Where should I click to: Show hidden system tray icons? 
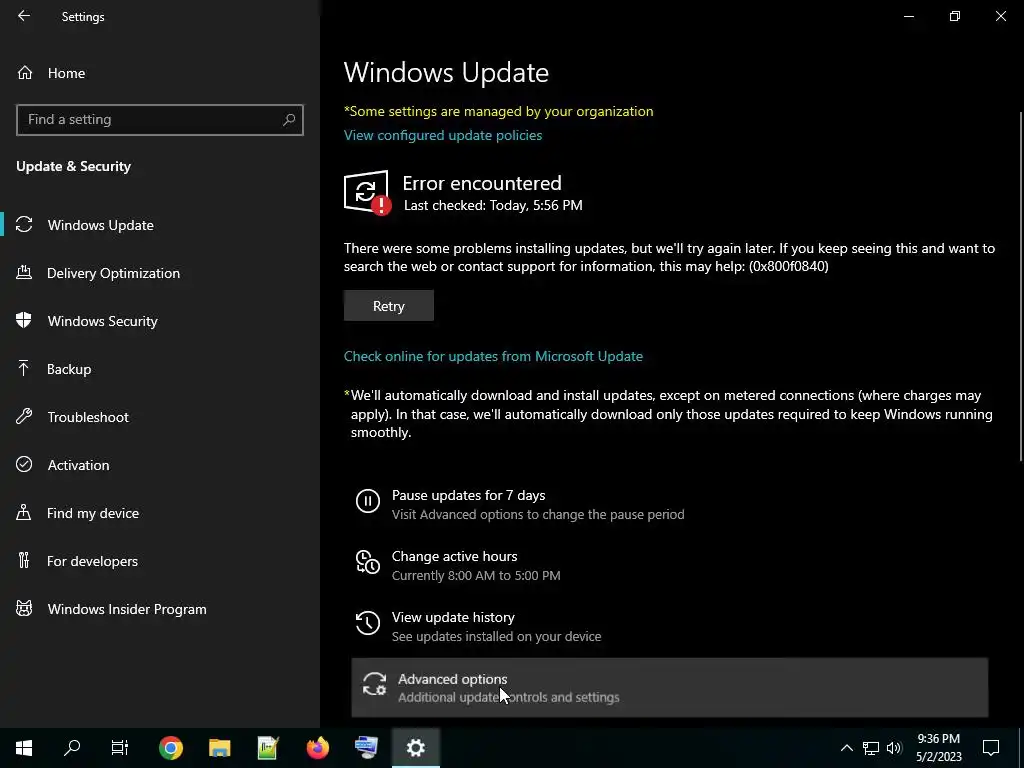[x=846, y=748]
